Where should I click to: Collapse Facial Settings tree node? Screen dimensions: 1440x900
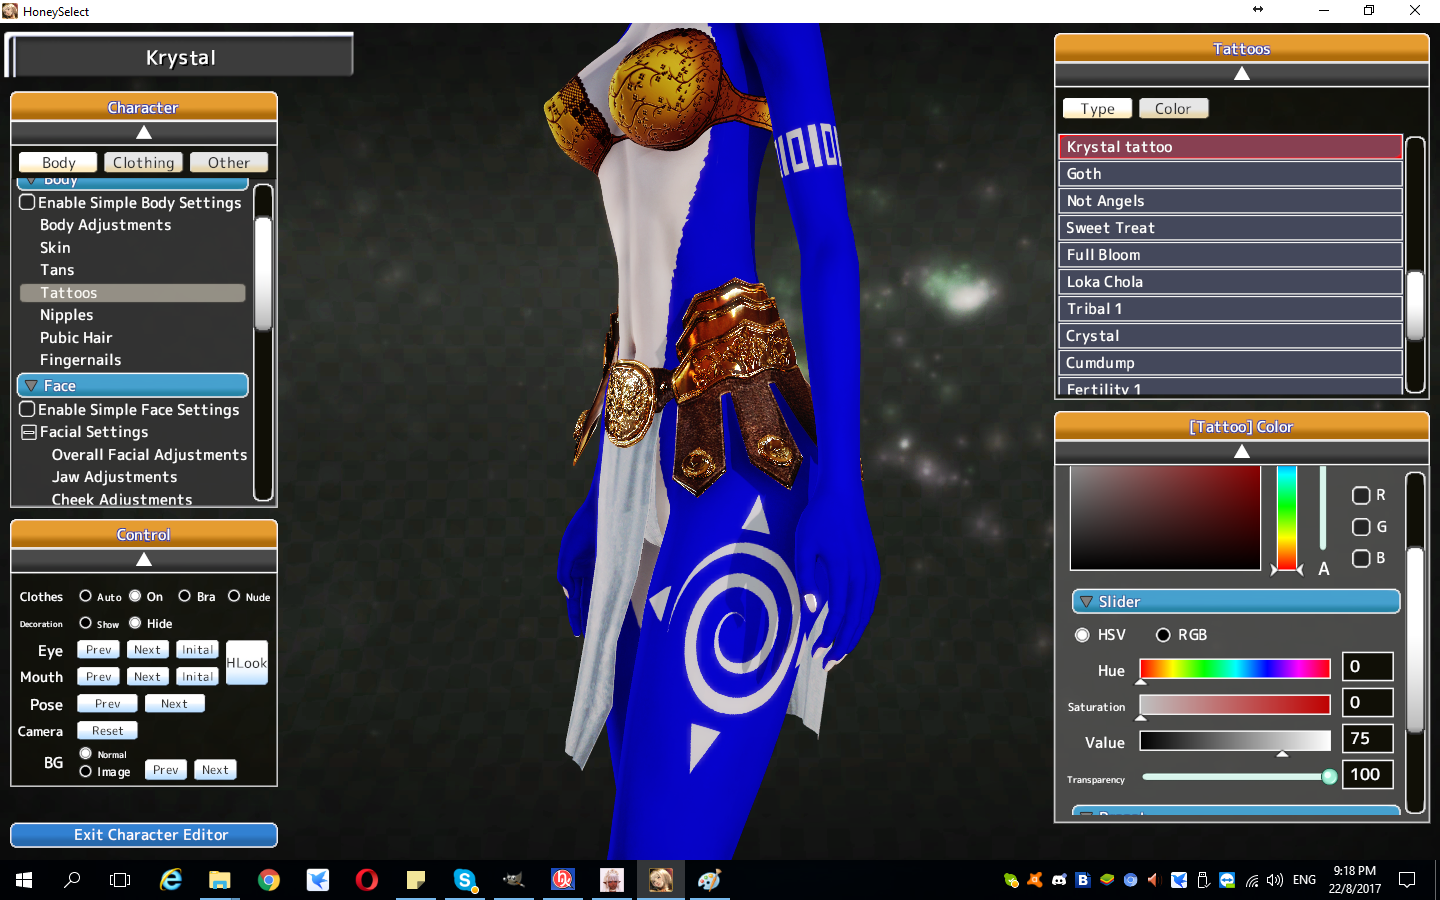click(x=29, y=433)
